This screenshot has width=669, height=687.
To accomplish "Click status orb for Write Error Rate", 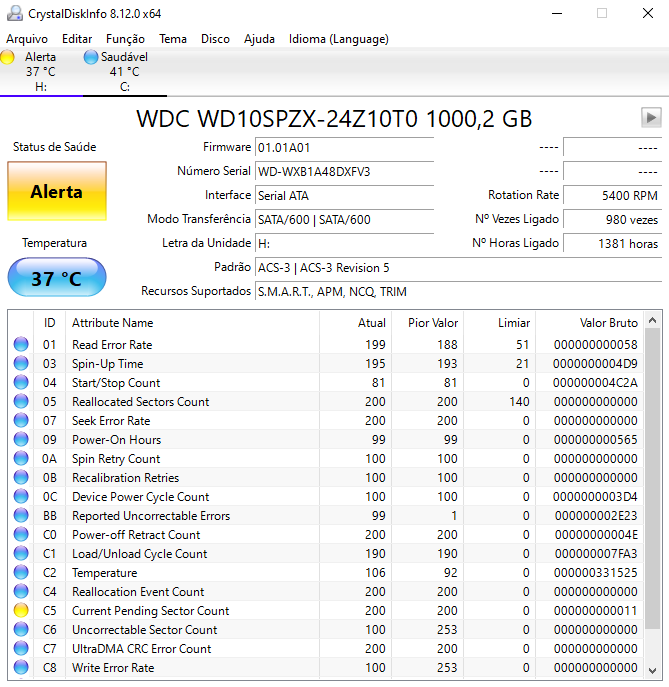I will 21,667.
